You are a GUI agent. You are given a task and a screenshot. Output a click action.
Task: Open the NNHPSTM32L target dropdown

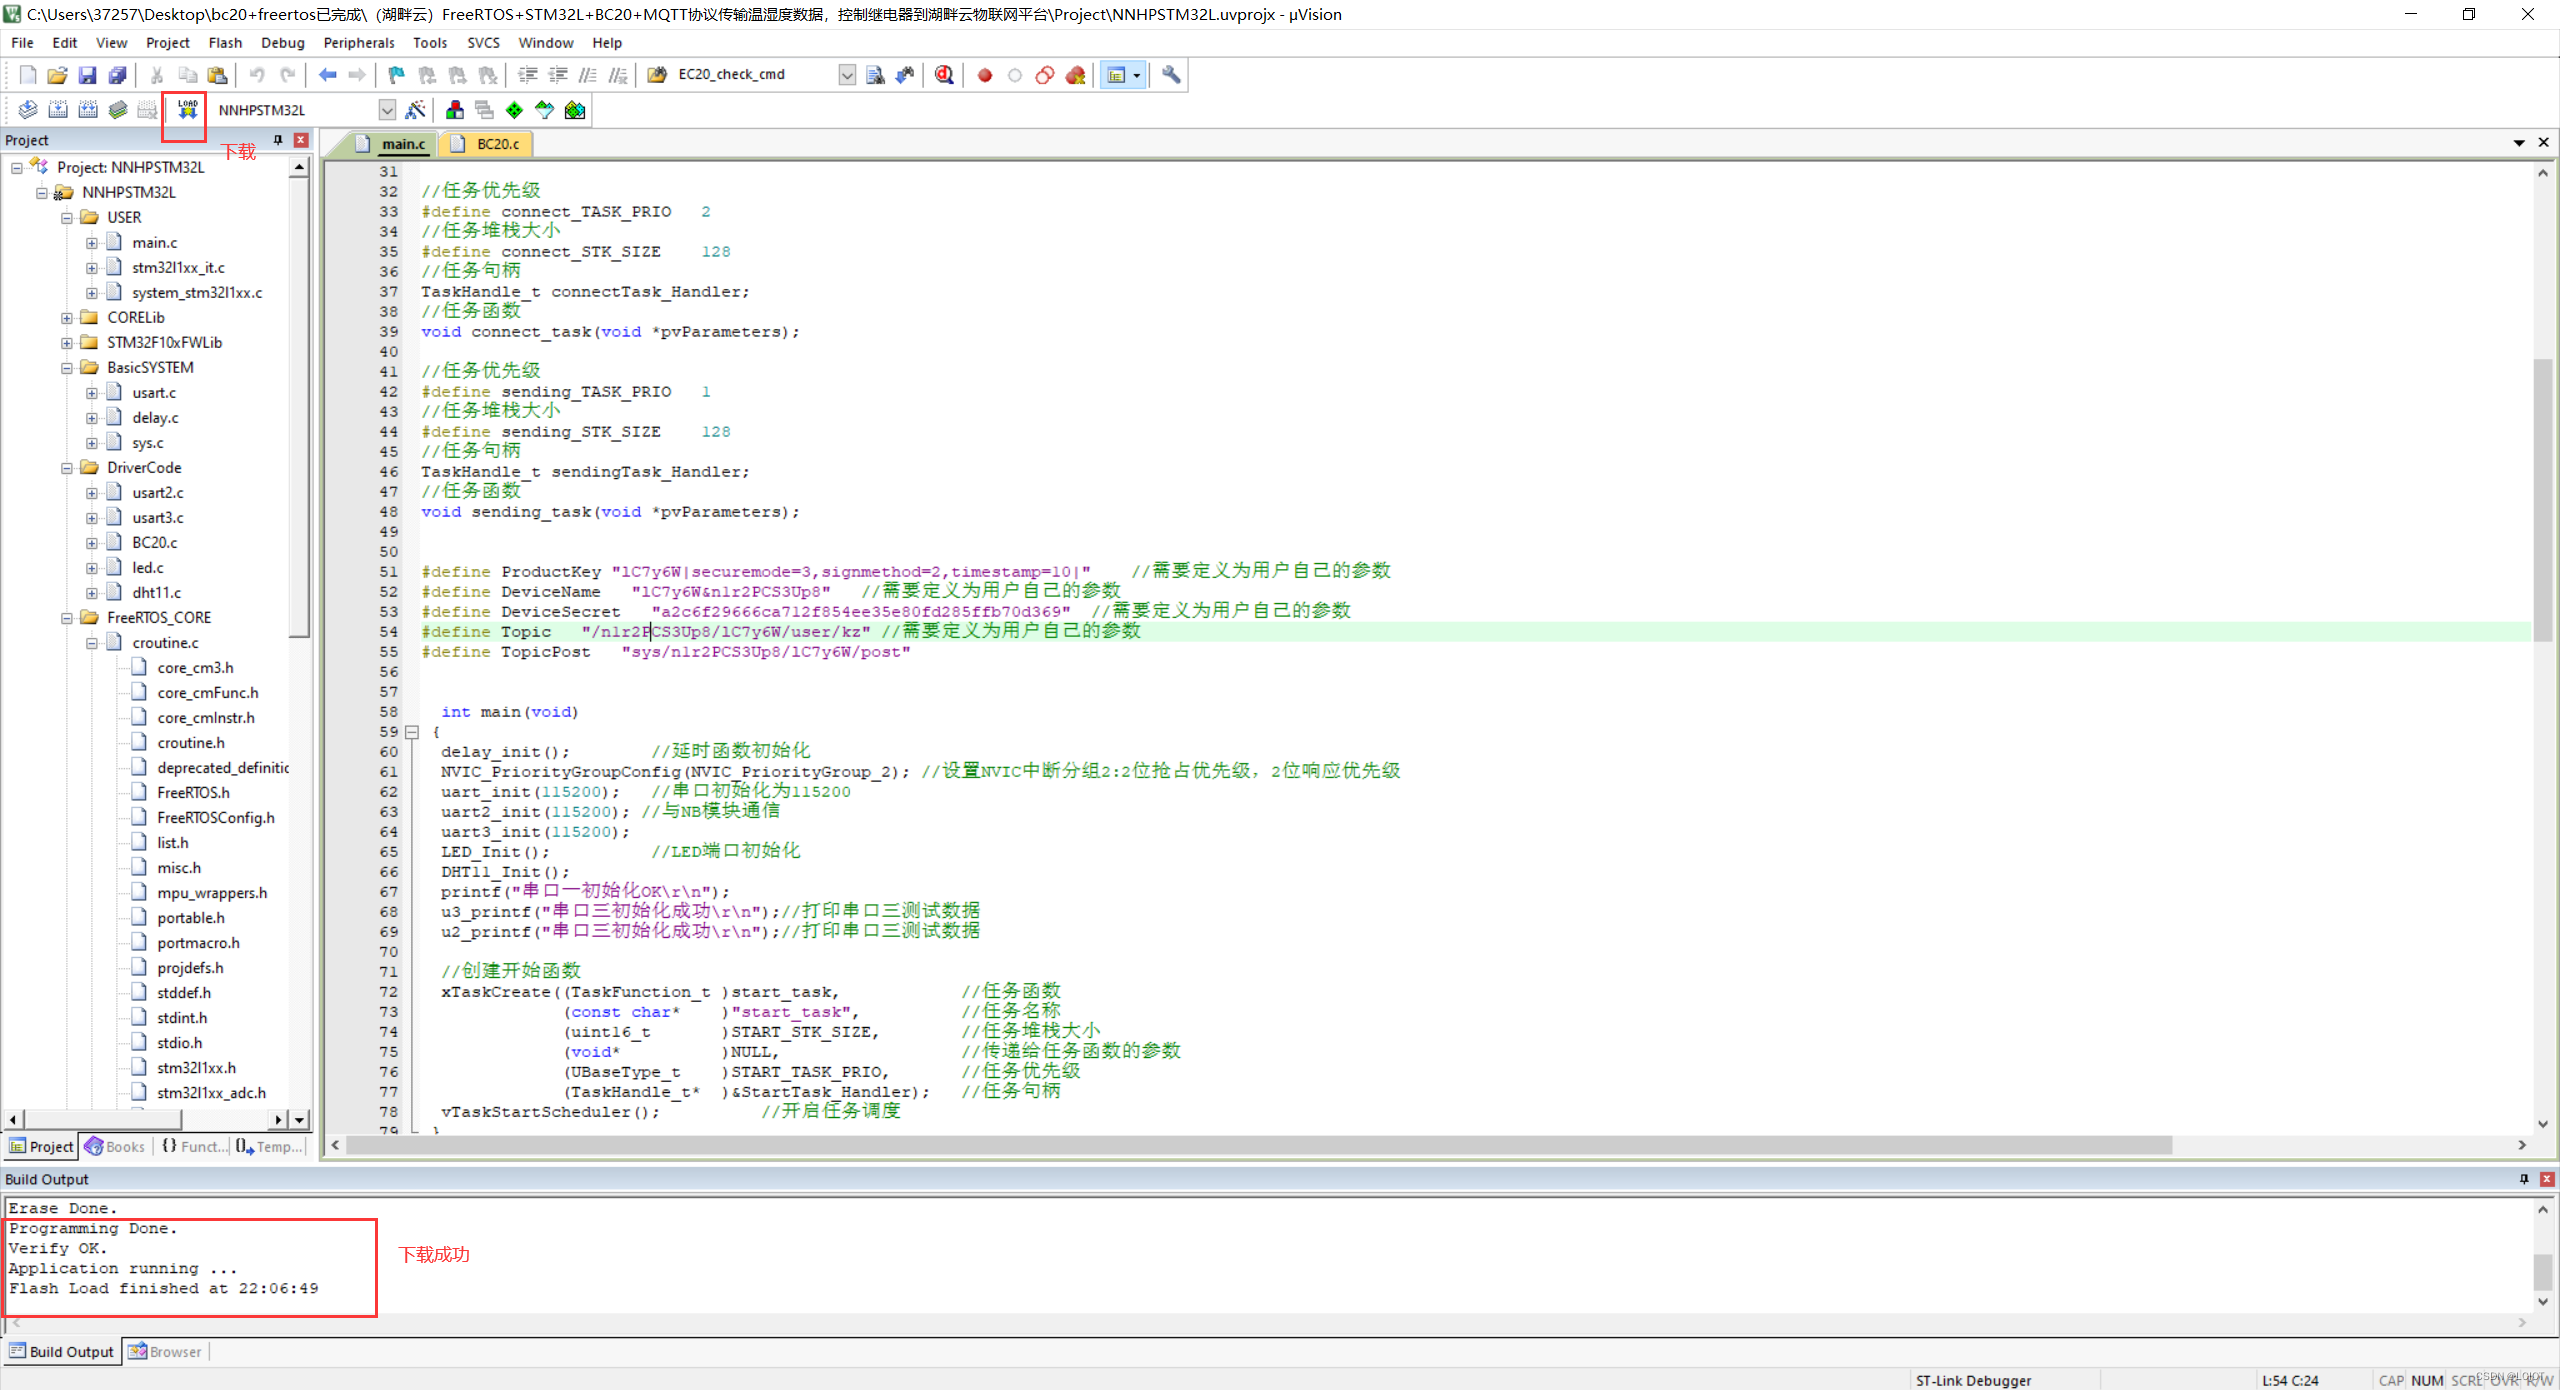click(387, 110)
